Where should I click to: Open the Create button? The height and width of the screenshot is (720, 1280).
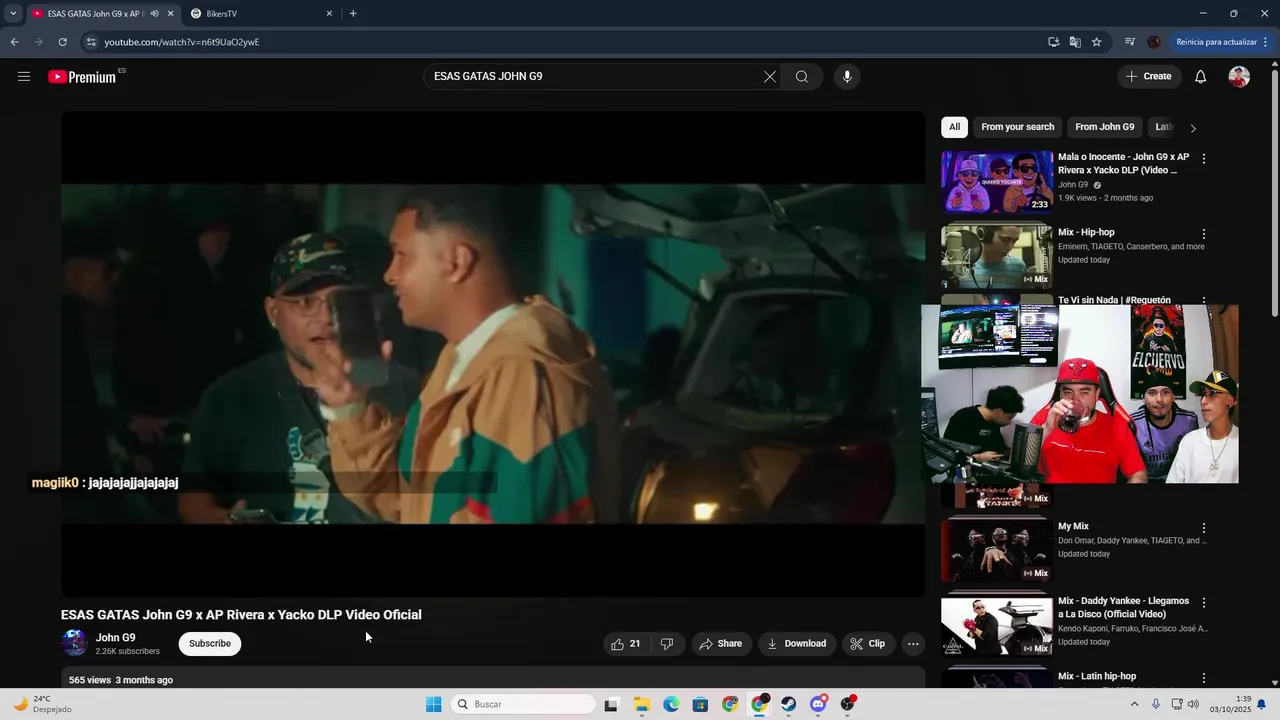[x=1149, y=77]
